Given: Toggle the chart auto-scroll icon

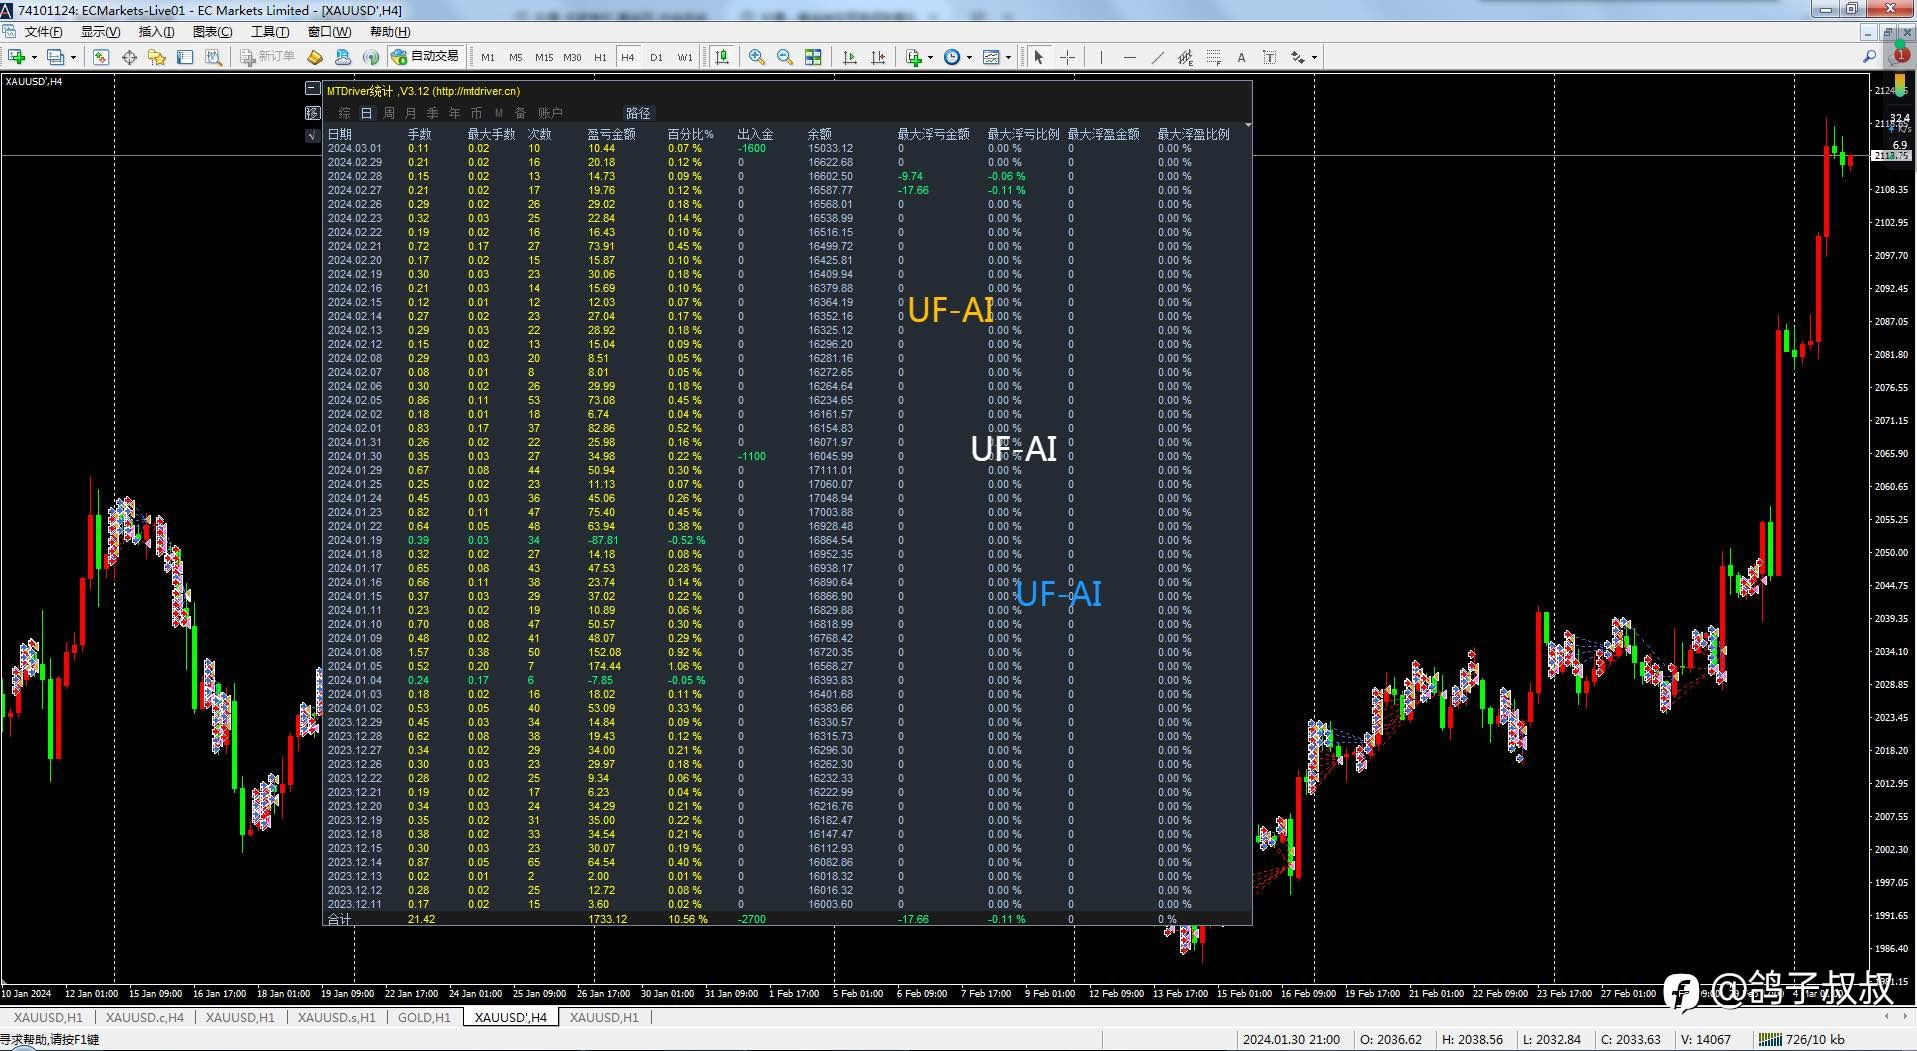Looking at the screenshot, I should pyautogui.click(x=850, y=57).
